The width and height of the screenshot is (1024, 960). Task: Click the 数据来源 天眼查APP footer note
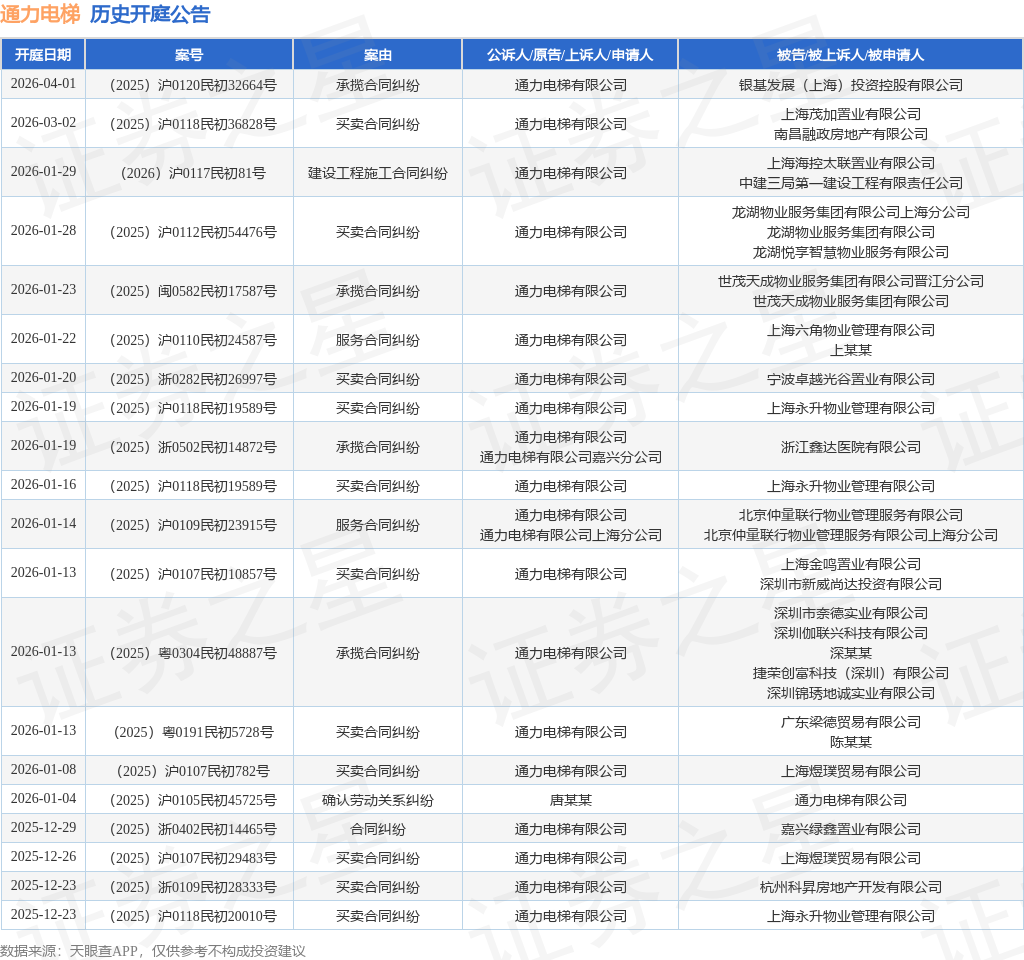click(x=153, y=951)
